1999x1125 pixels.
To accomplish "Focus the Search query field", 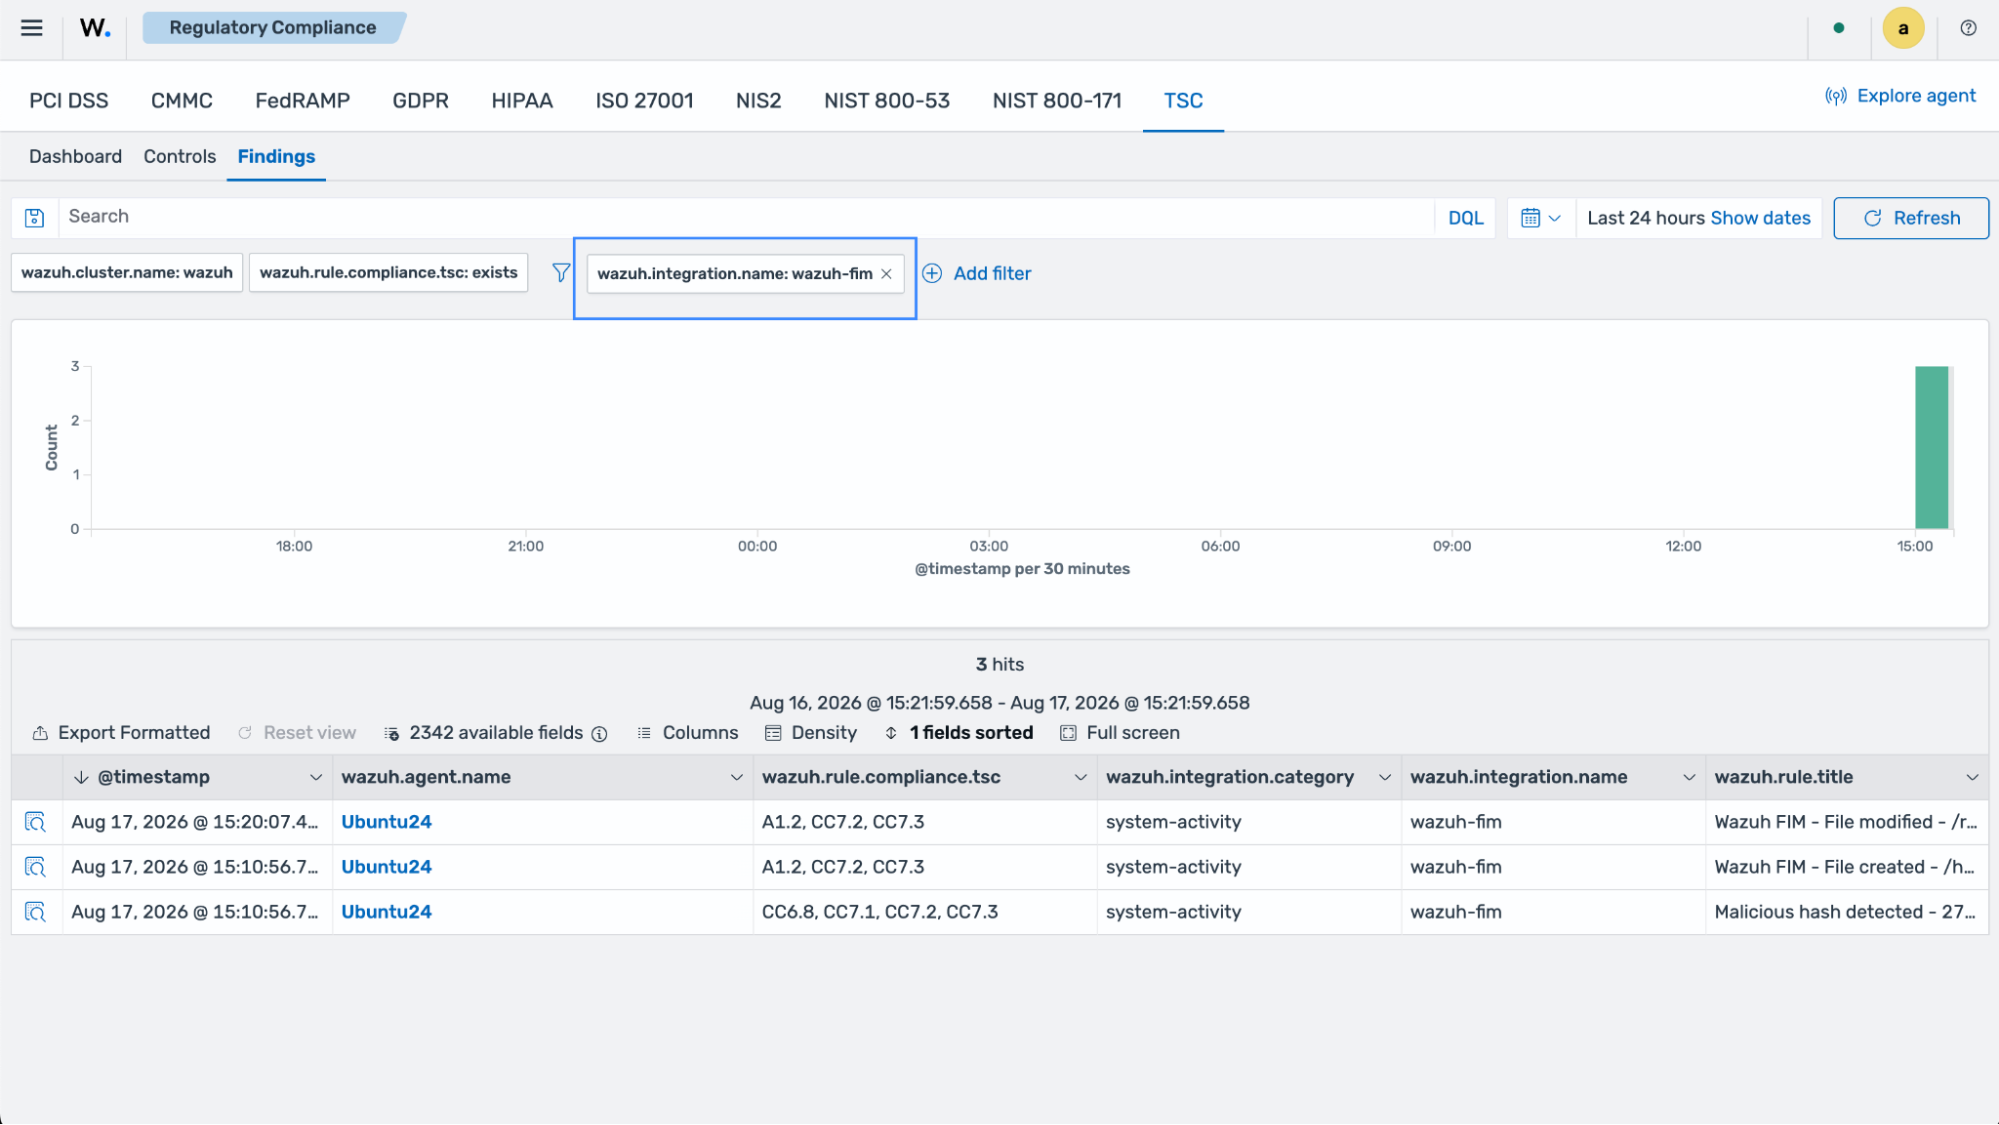I will (x=746, y=217).
